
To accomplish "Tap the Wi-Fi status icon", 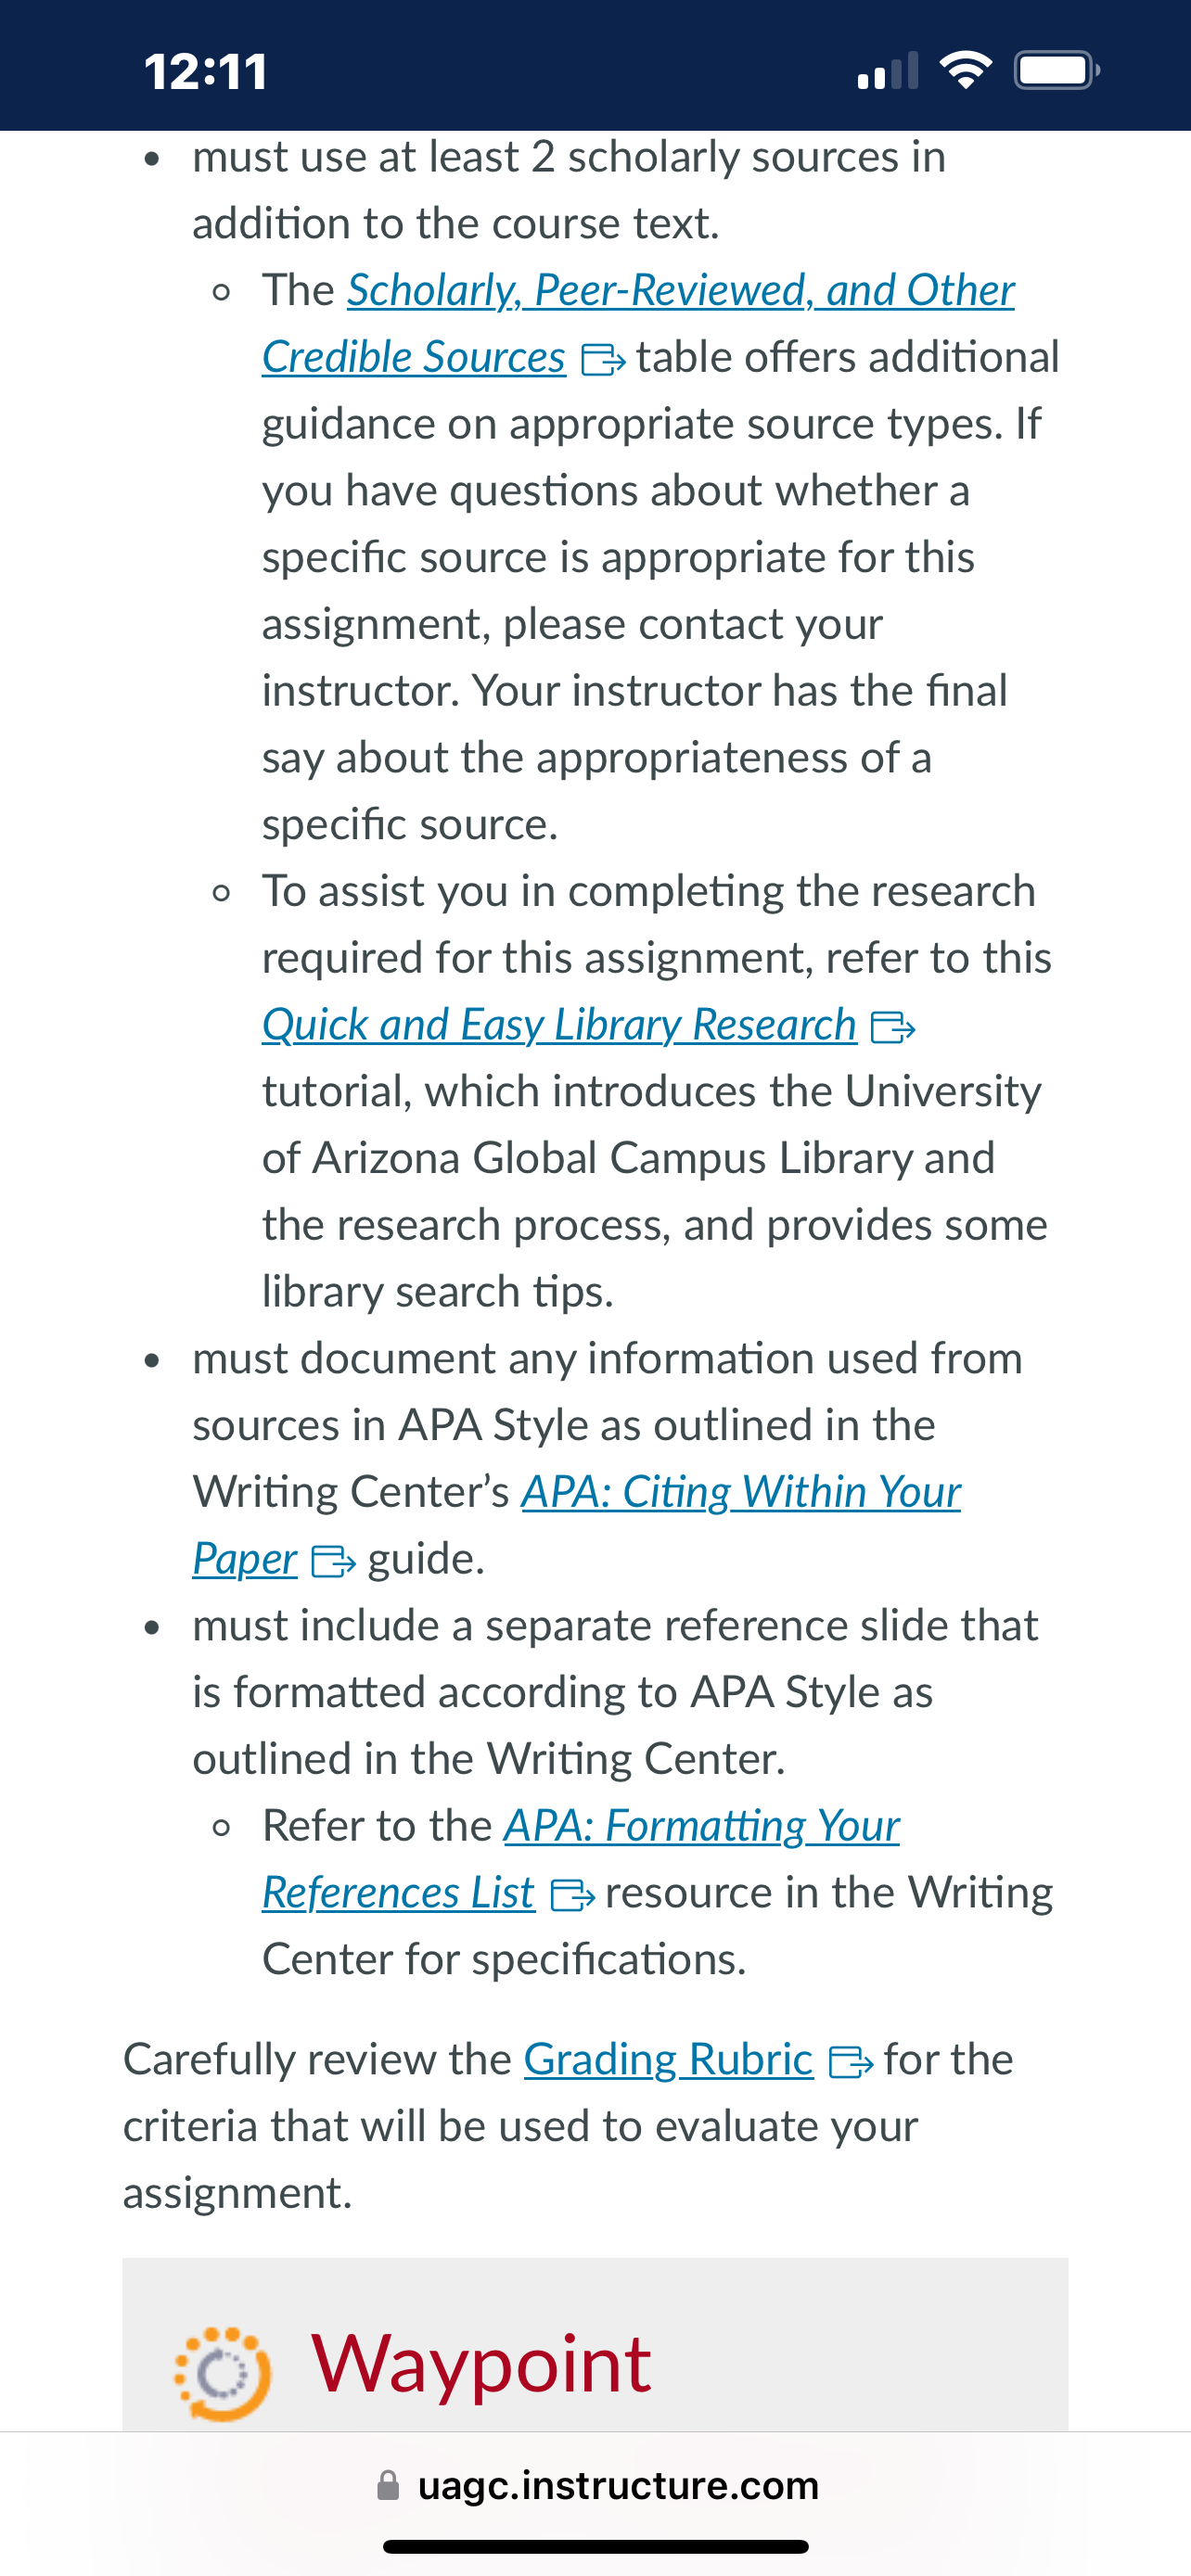I will (x=965, y=70).
